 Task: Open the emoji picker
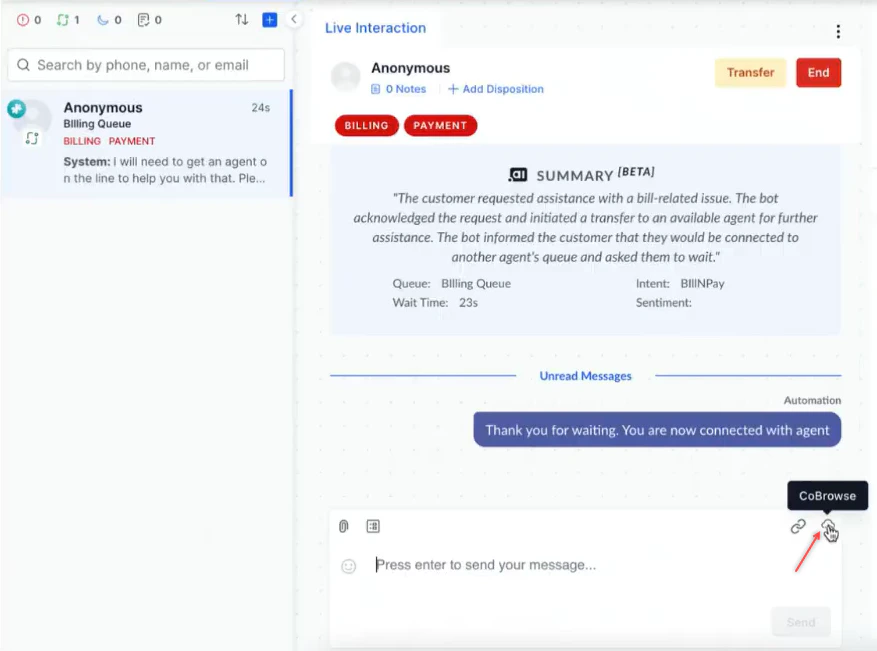point(348,565)
